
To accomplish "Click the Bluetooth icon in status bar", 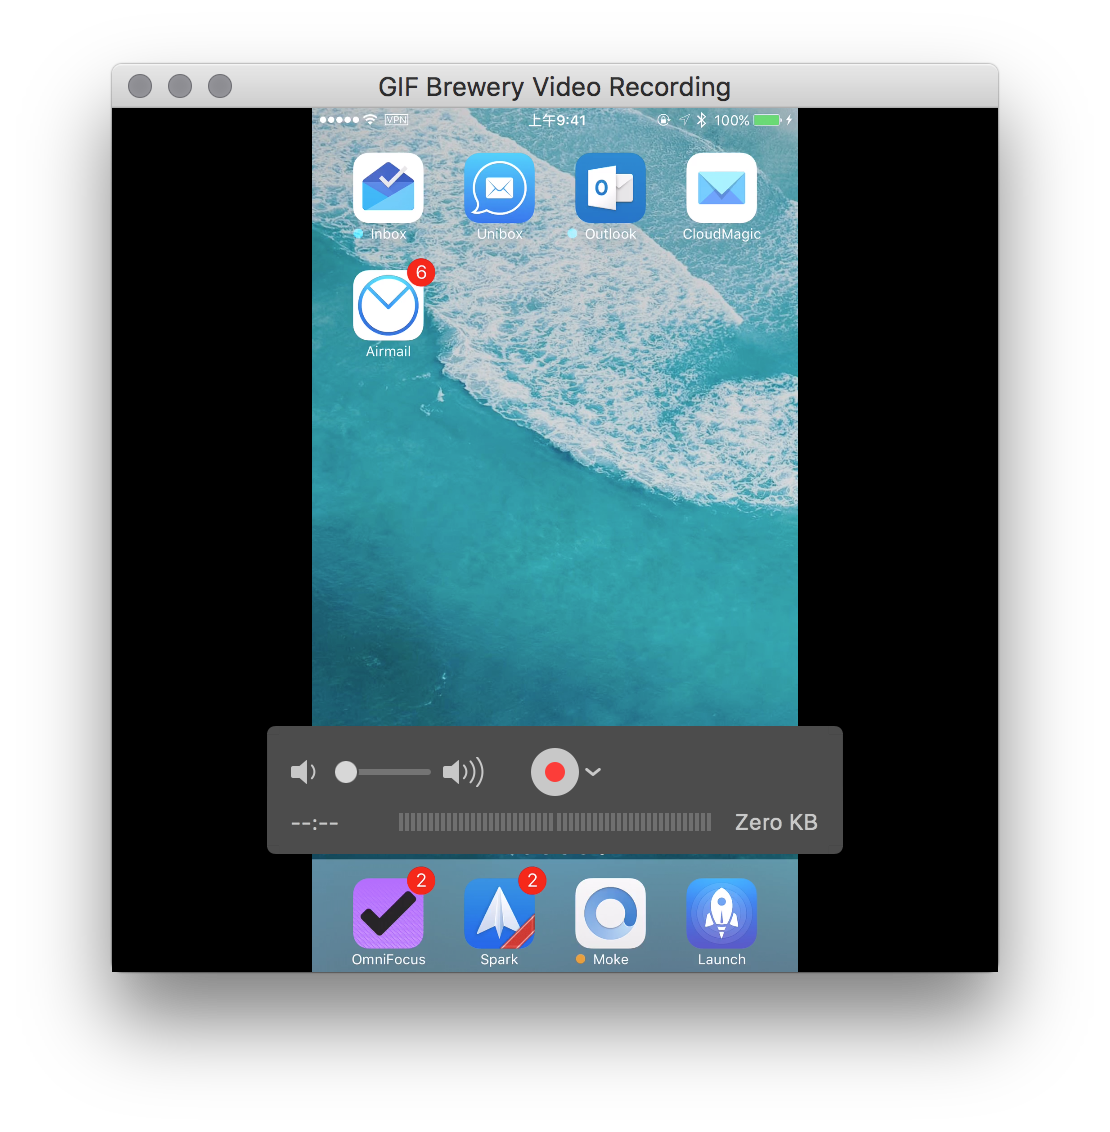I will [701, 120].
